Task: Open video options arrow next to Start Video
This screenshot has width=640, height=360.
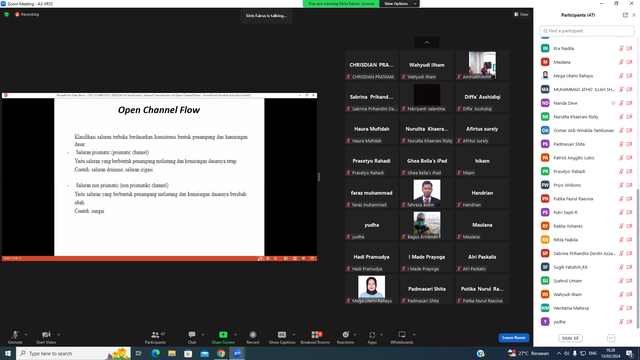Action: point(58,335)
